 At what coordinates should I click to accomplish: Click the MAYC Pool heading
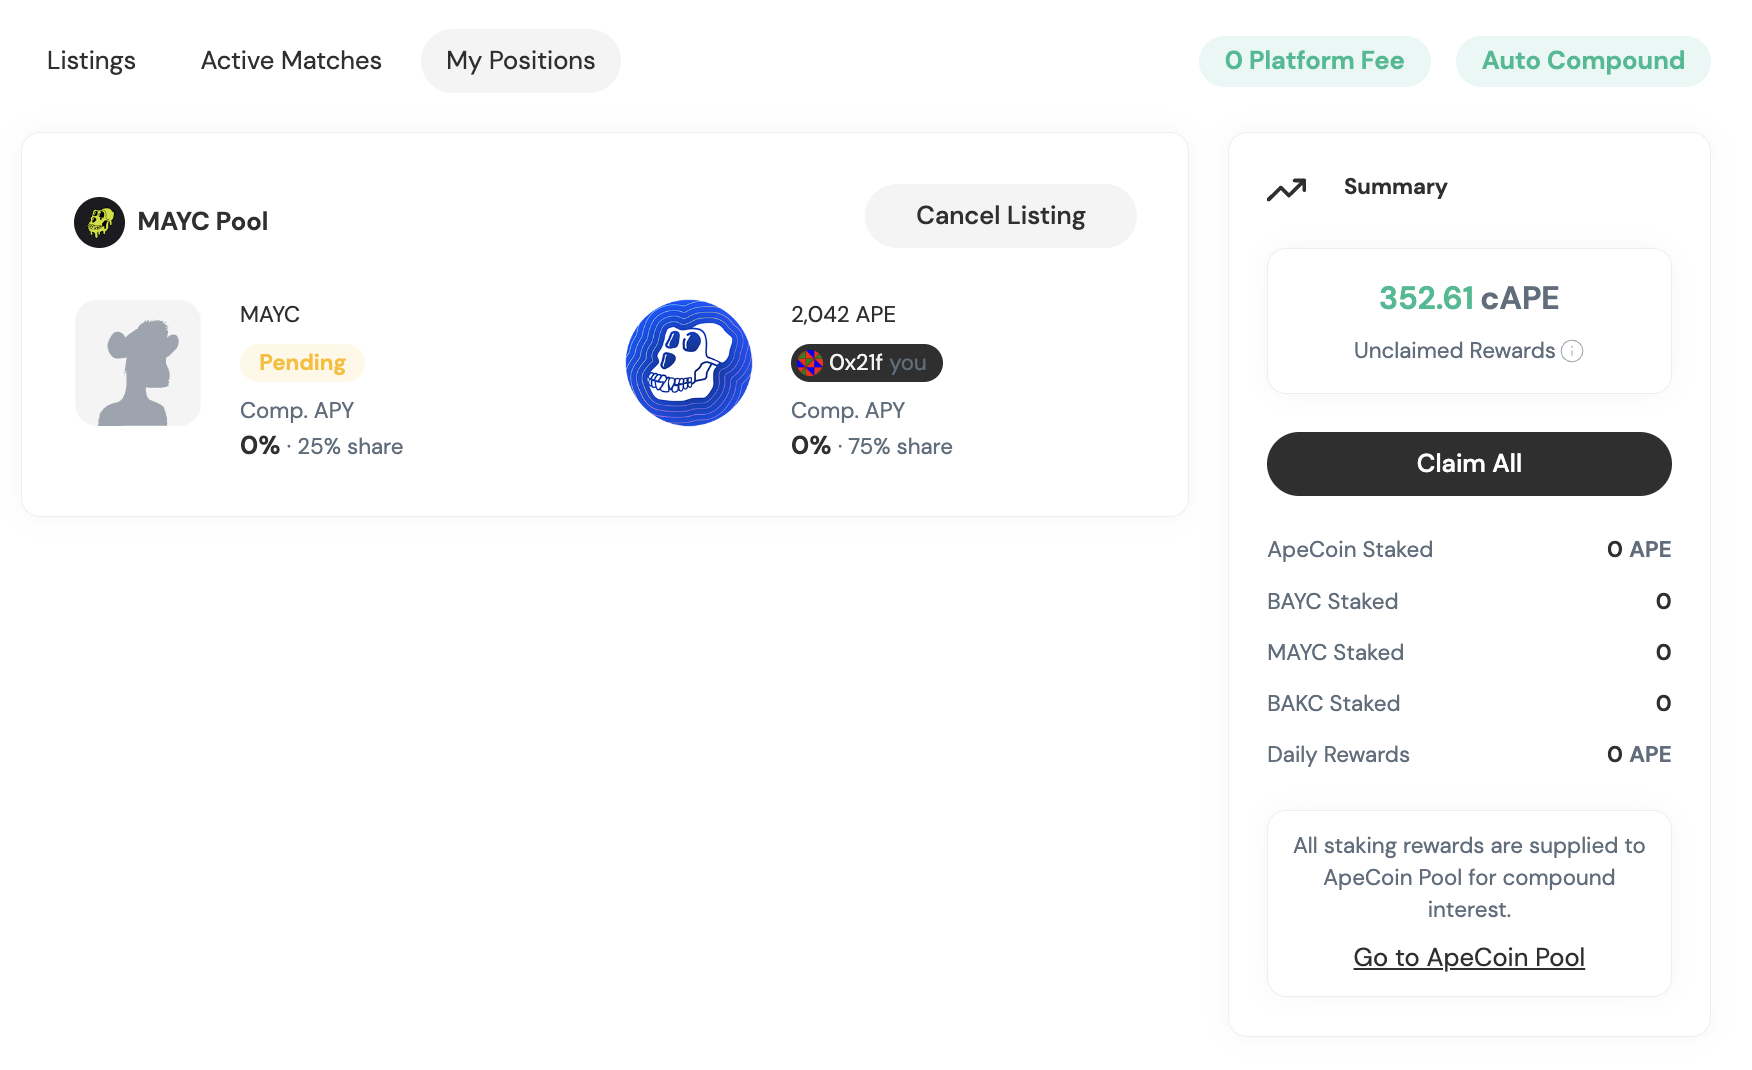point(203,222)
